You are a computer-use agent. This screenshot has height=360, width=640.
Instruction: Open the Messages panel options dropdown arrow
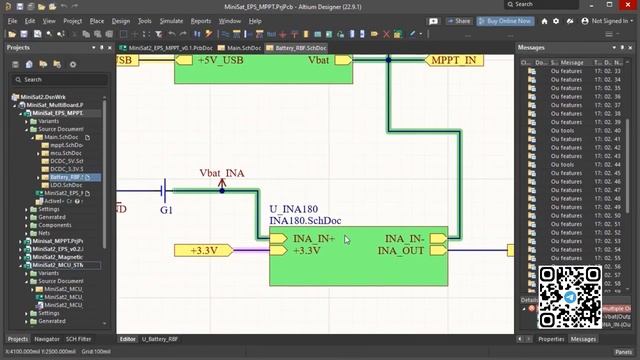[x=614, y=48]
